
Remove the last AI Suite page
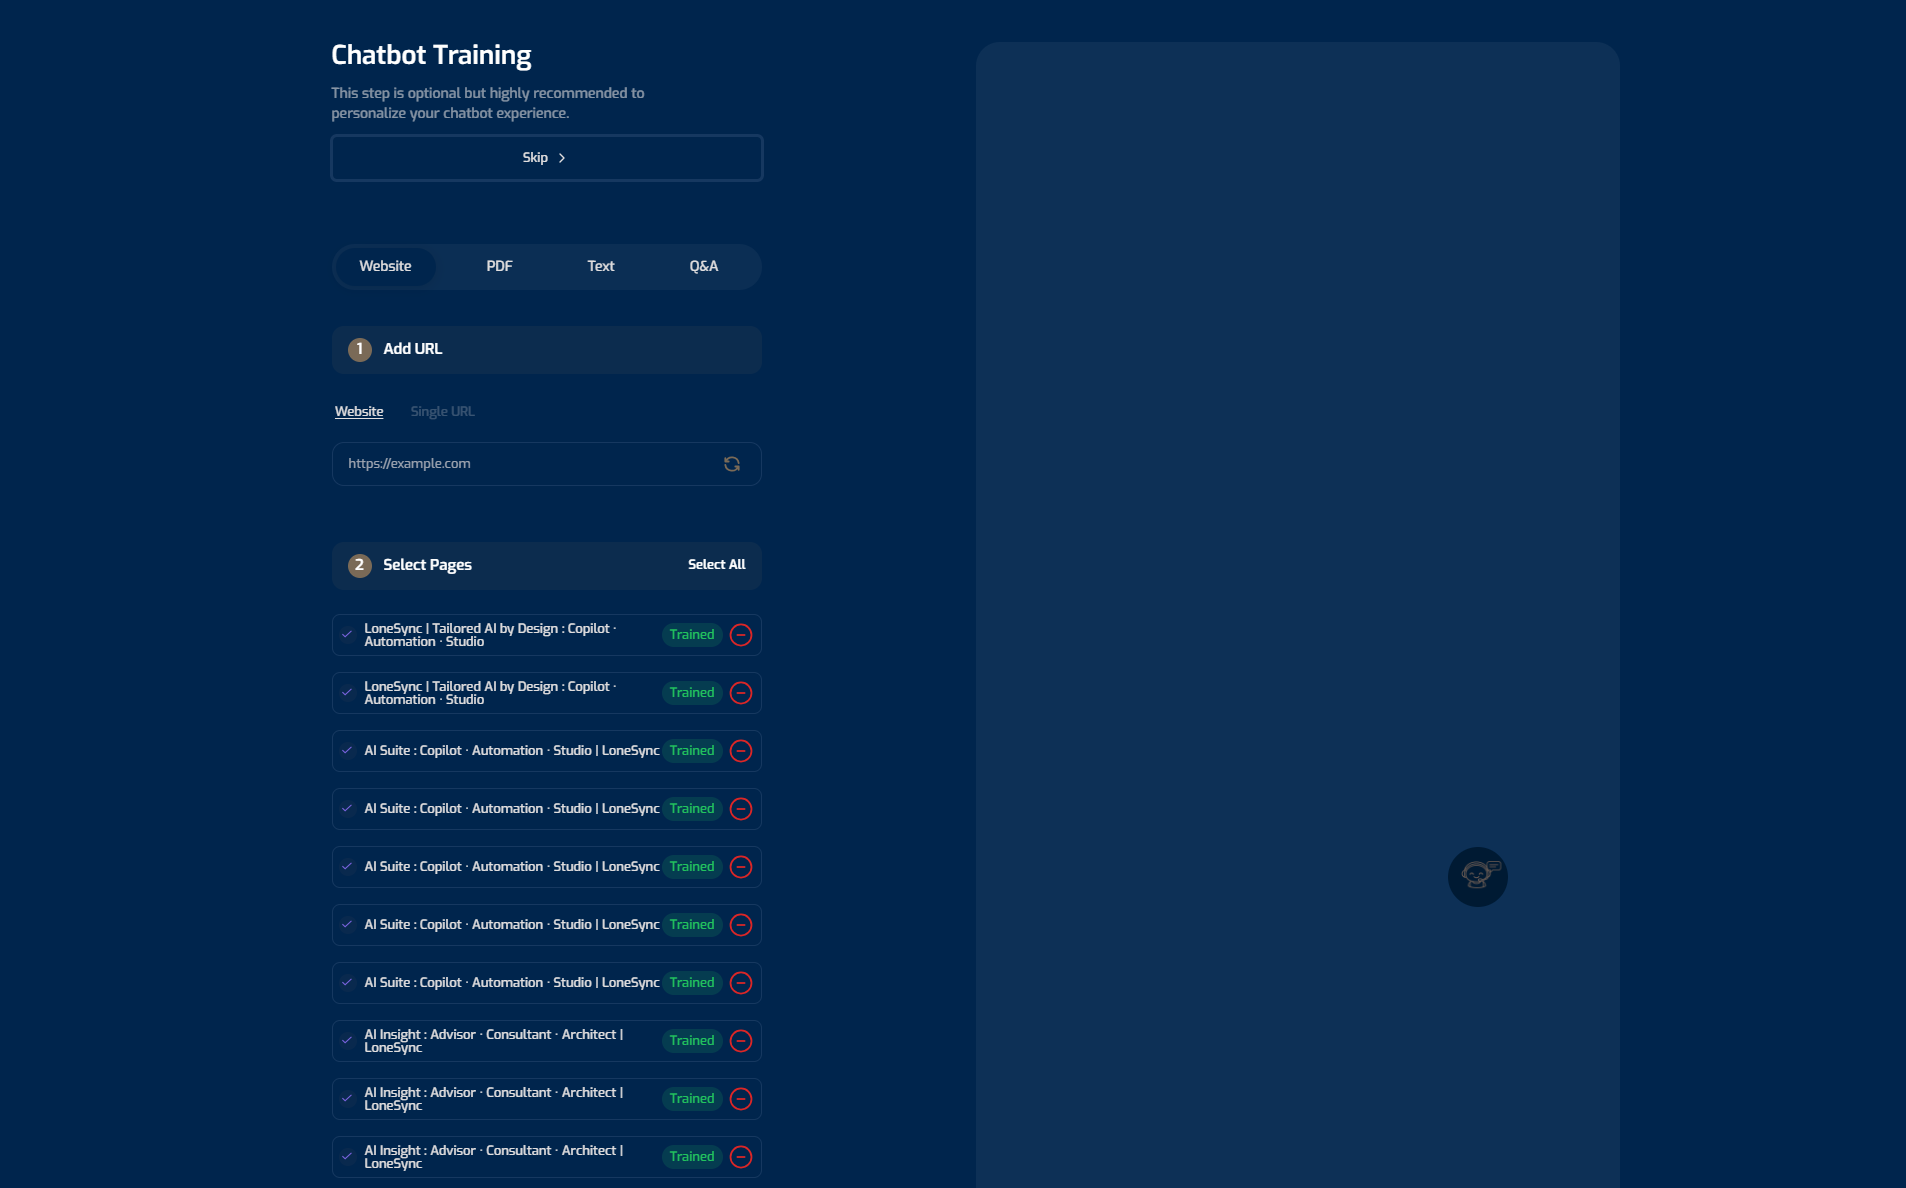point(741,983)
